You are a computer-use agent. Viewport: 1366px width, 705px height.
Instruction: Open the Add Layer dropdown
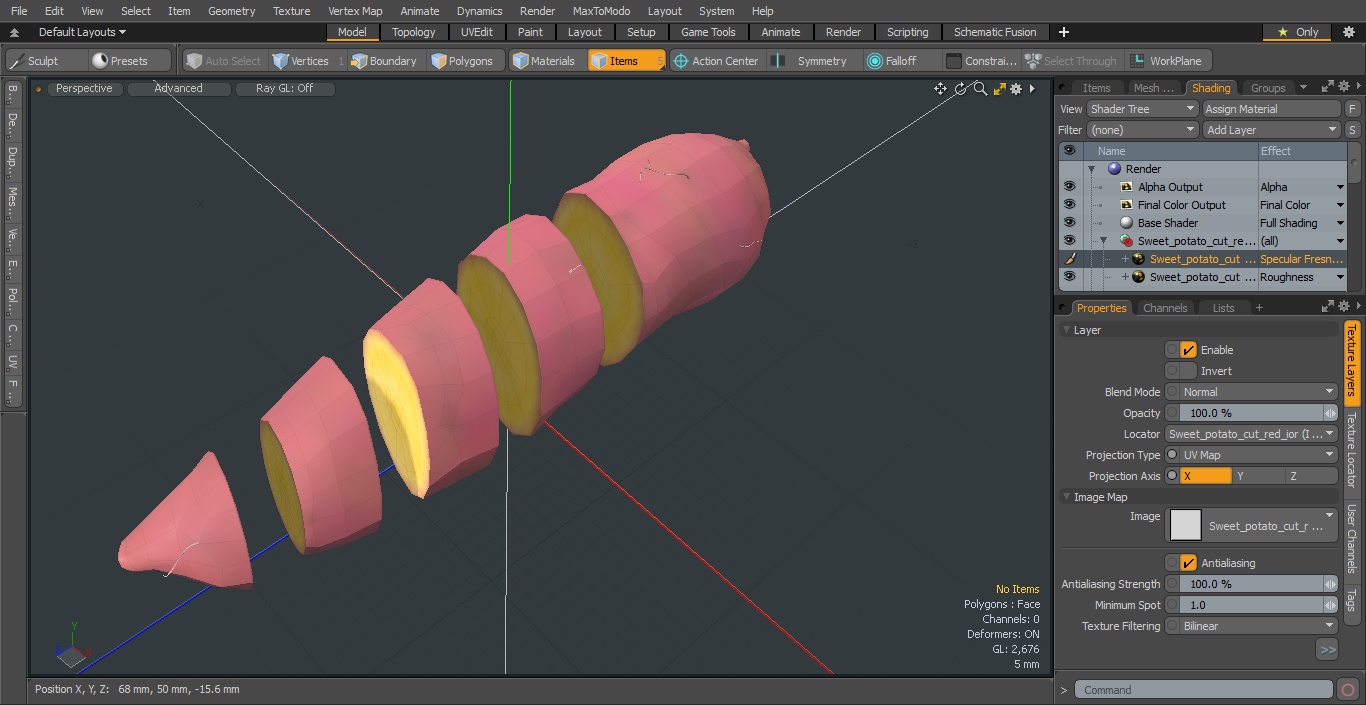pyautogui.click(x=1271, y=130)
